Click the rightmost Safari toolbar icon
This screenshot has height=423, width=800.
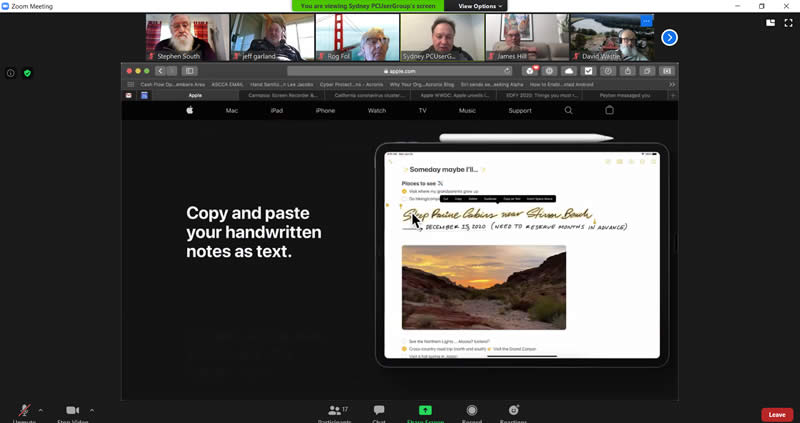[666, 71]
